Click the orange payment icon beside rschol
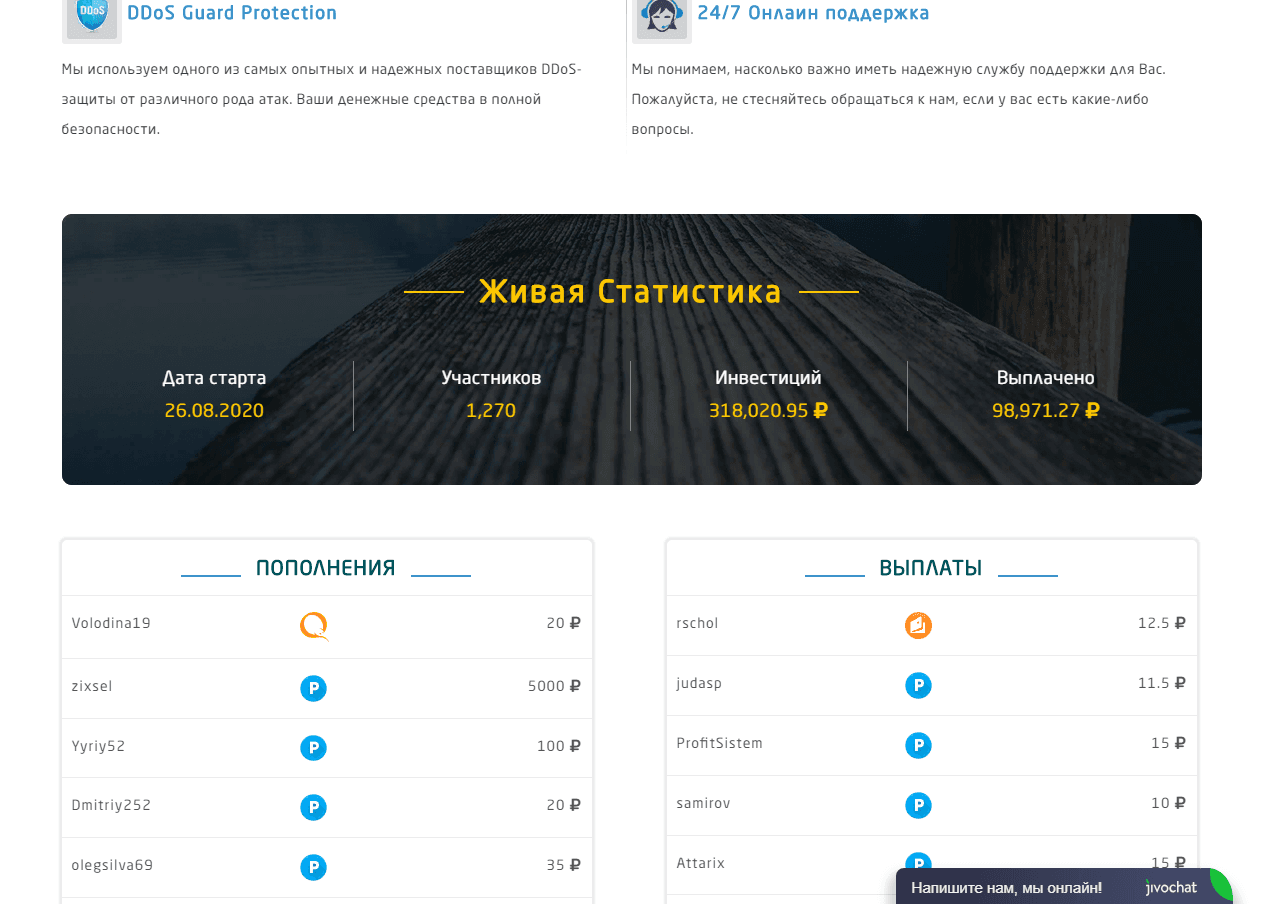Image resolution: width=1263 pixels, height=904 pixels. coord(918,626)
